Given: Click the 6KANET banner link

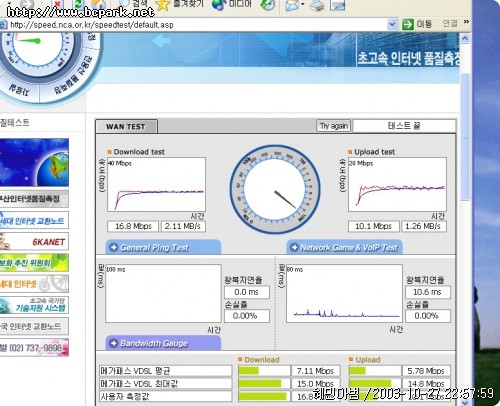Looking at the screenshot, I should point(34,242).
